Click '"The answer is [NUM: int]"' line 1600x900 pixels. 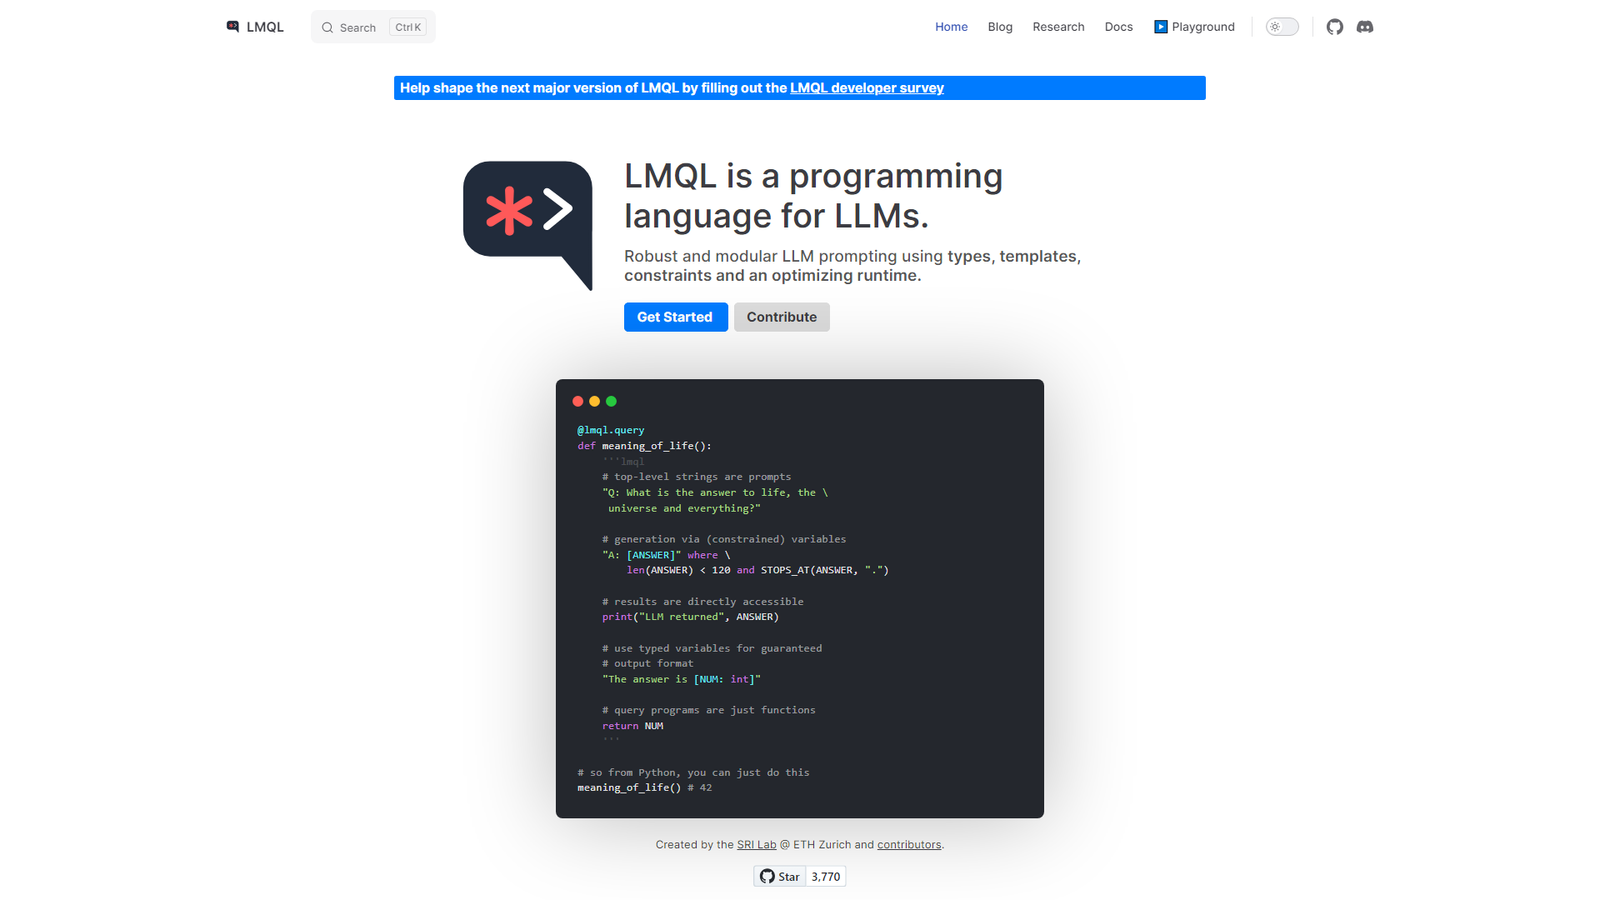[x=681, y=679]
